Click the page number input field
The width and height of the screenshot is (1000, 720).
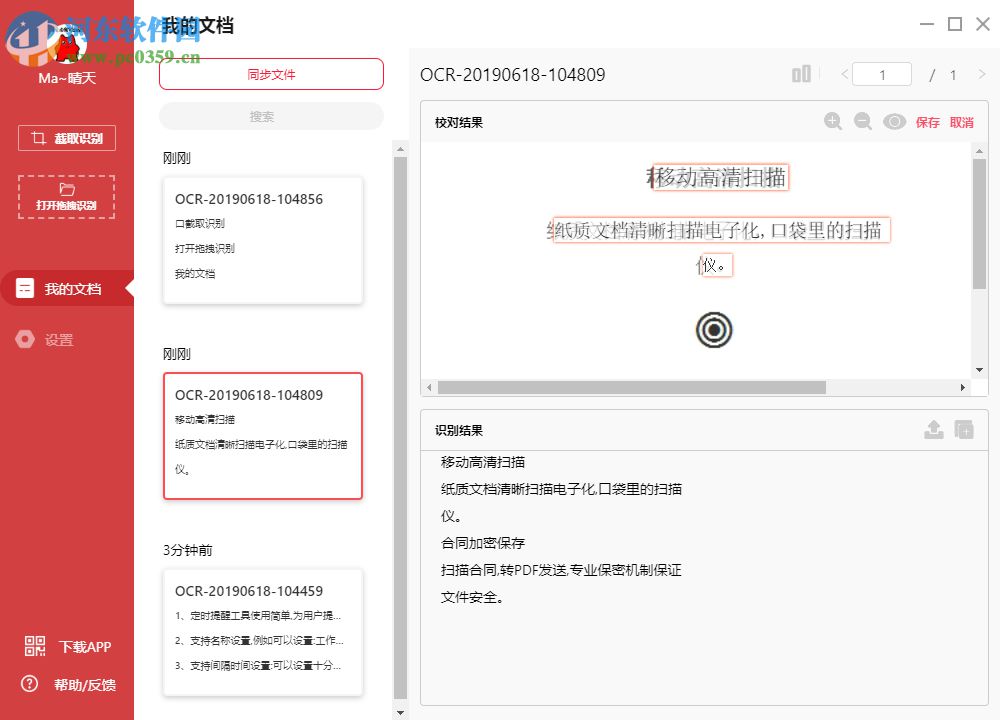(x=881, y=74)
